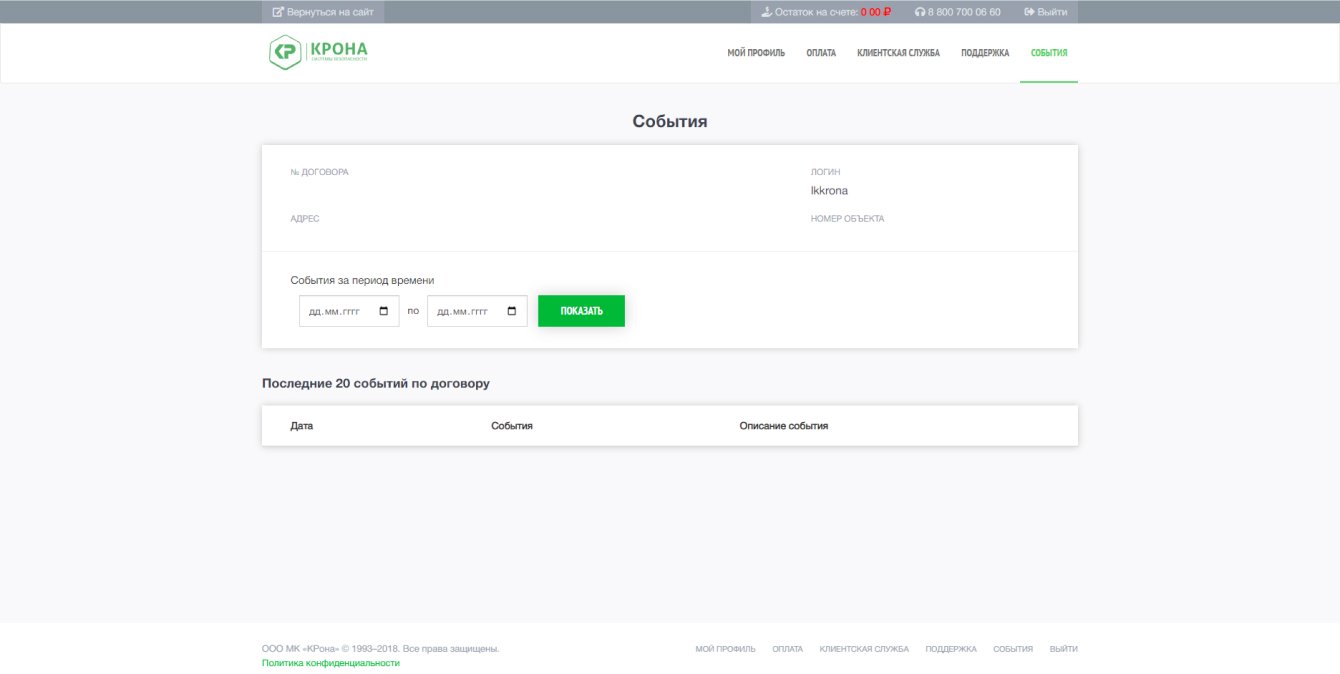Go to the Оплата section
Viewport: 1340px width, 674px height.
click(x=821, y=53)
